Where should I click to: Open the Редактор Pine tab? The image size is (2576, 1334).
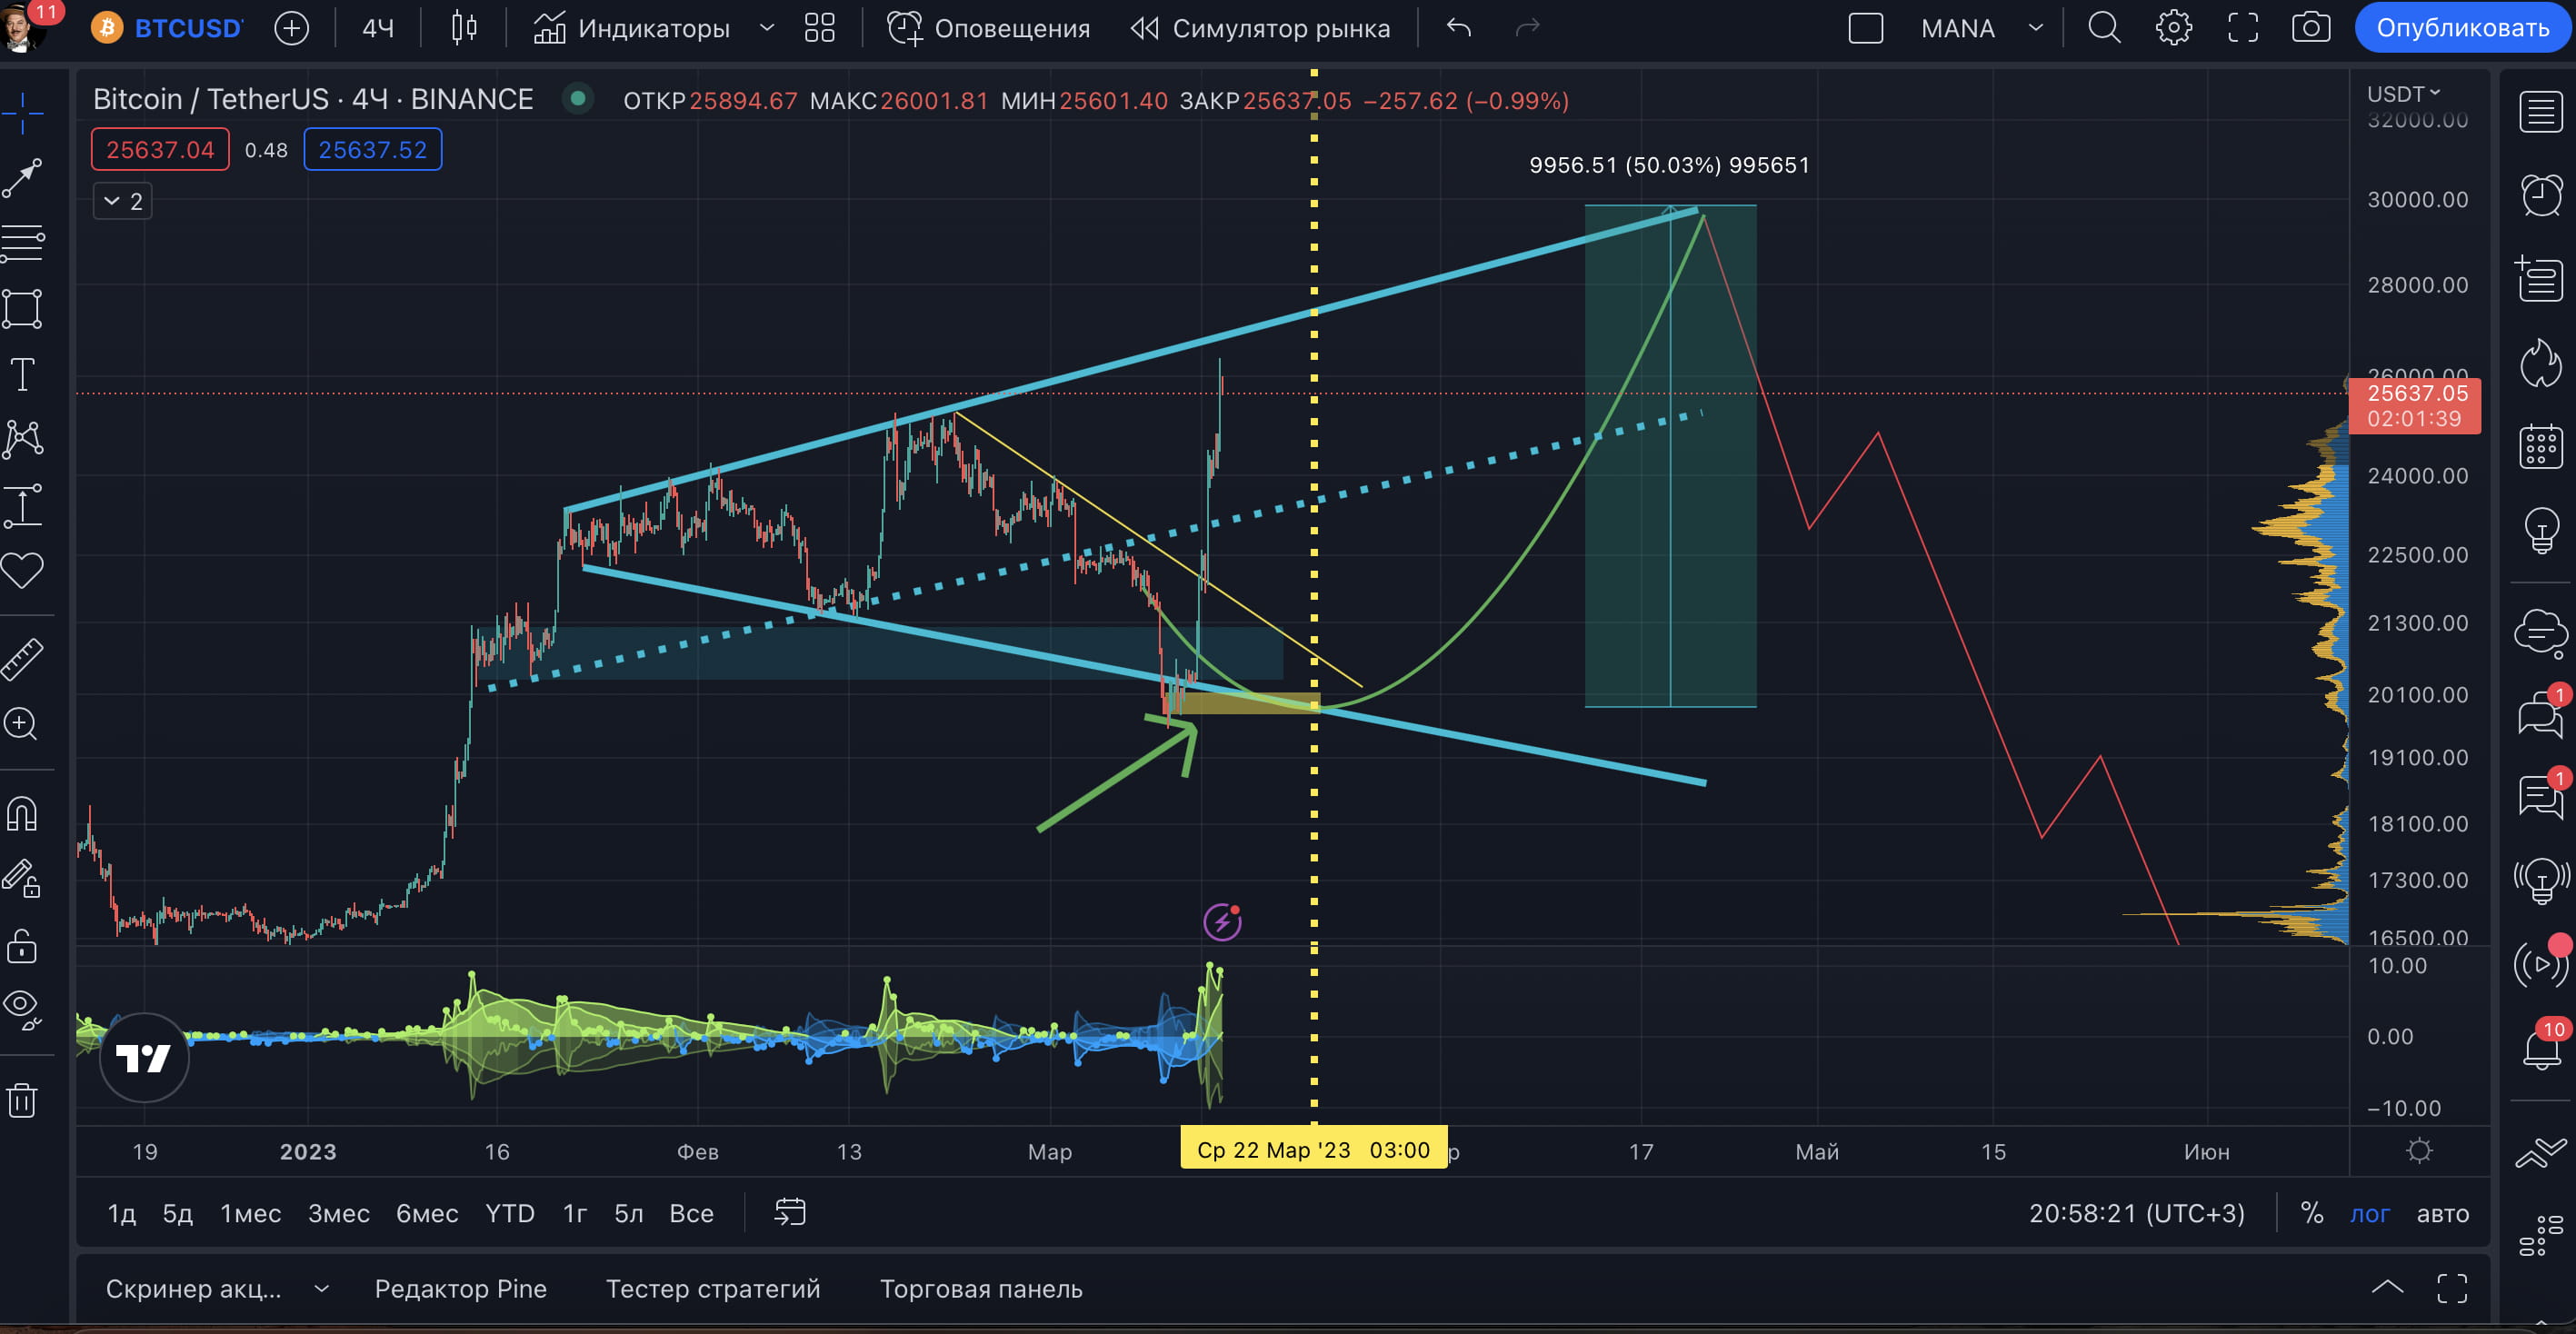pos(460,1288)
